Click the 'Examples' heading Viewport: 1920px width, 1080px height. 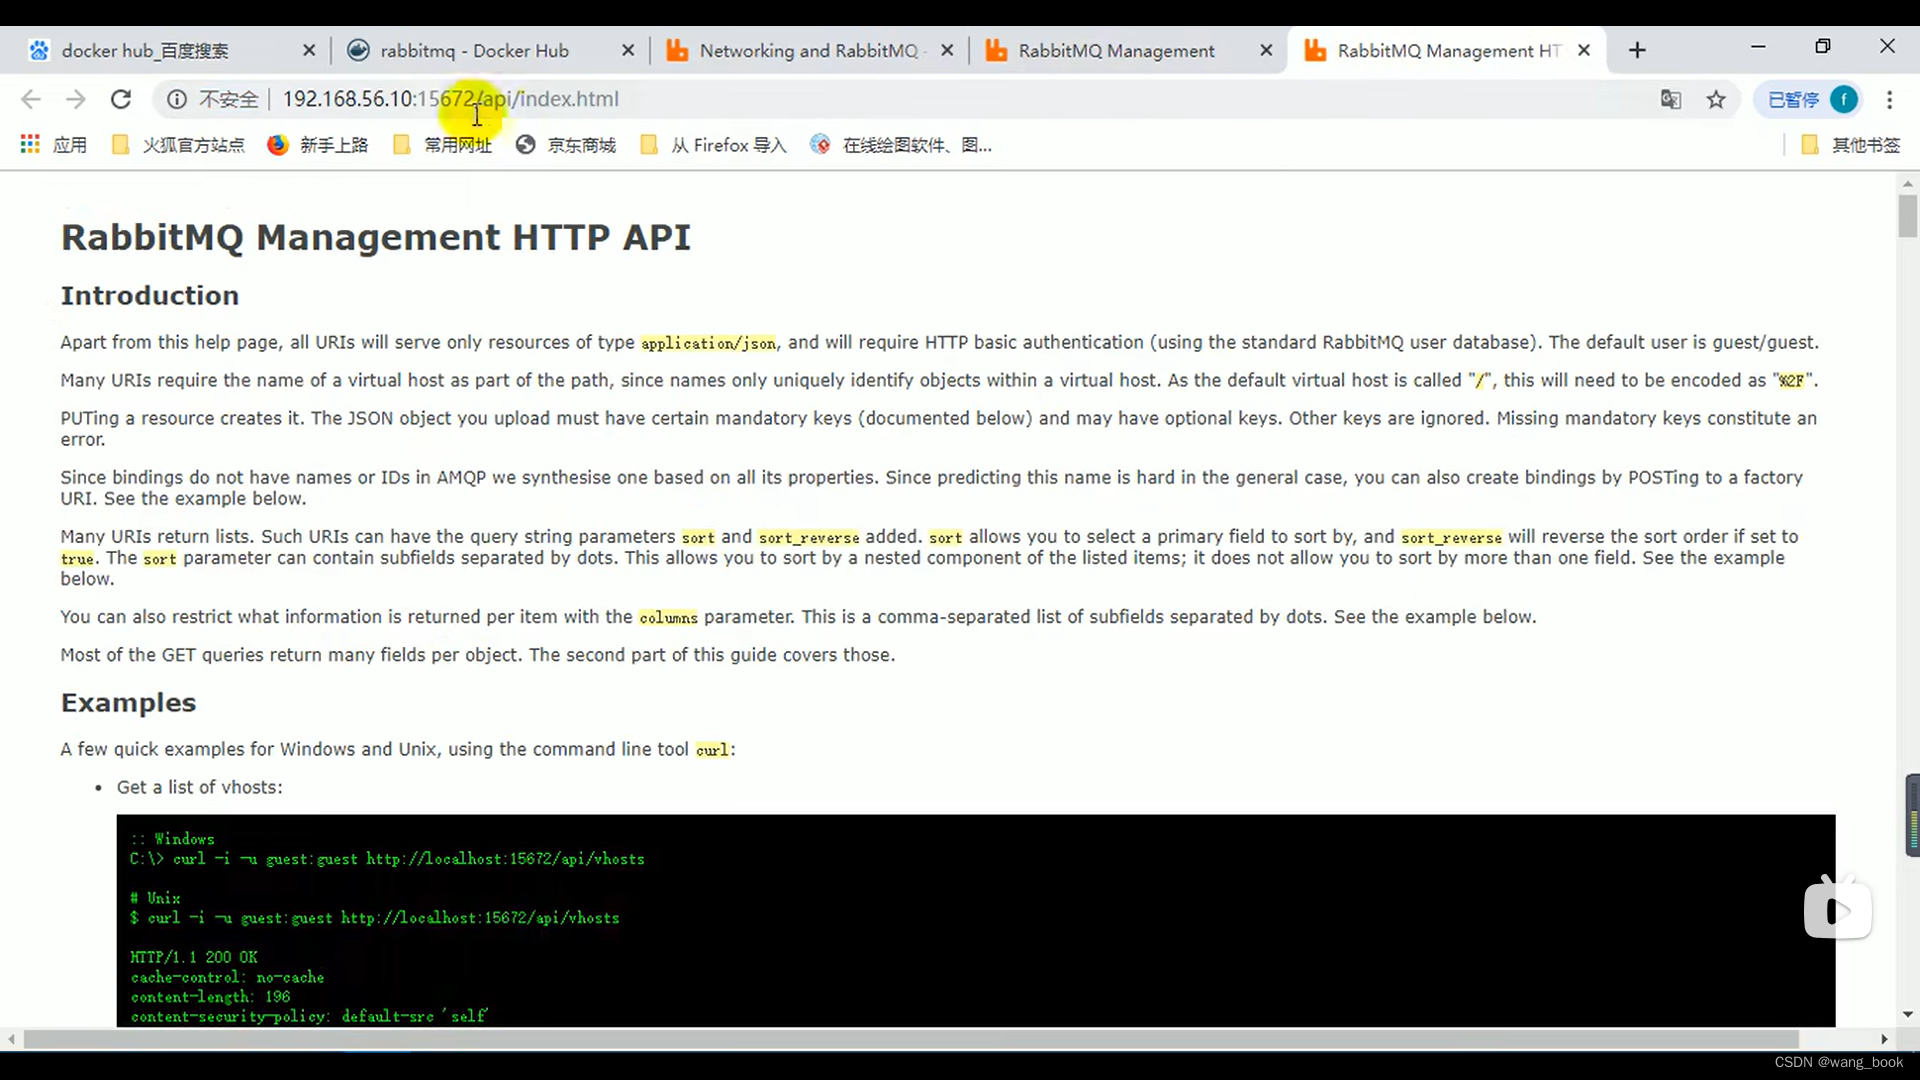128,702
